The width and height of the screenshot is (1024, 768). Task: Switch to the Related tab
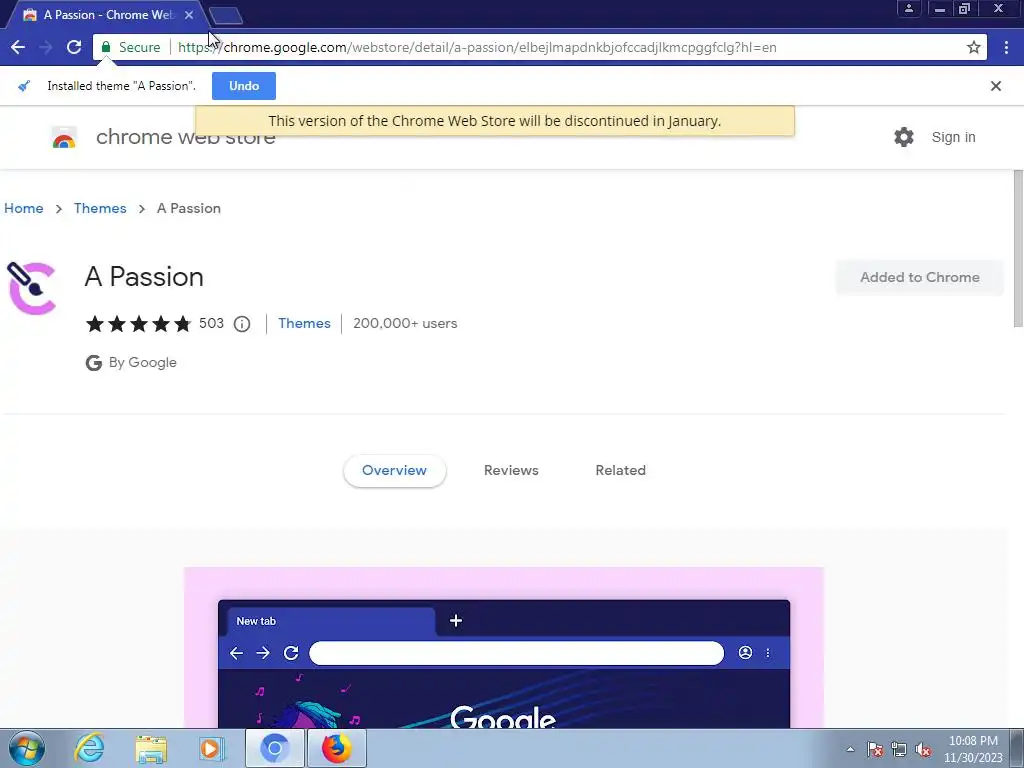click(620, 470)
